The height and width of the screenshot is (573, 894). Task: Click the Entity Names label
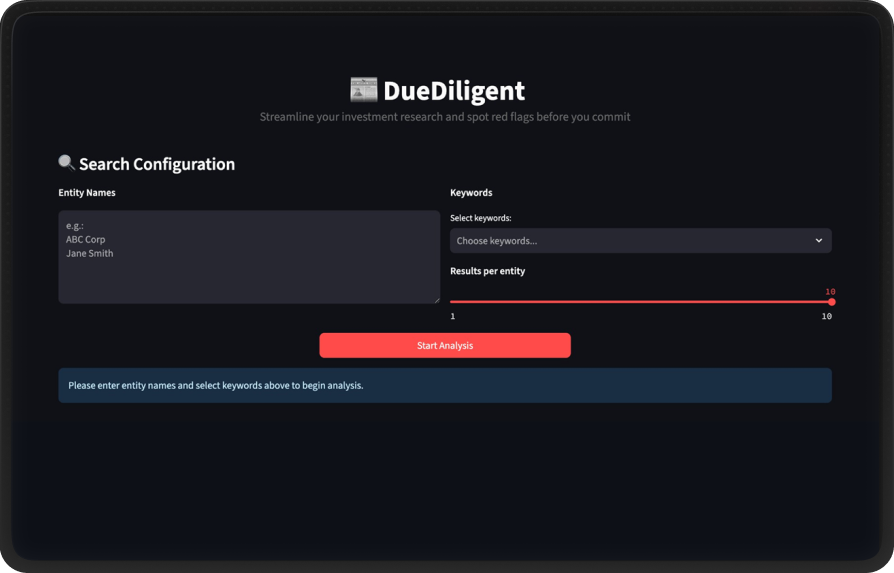point(87,193)
